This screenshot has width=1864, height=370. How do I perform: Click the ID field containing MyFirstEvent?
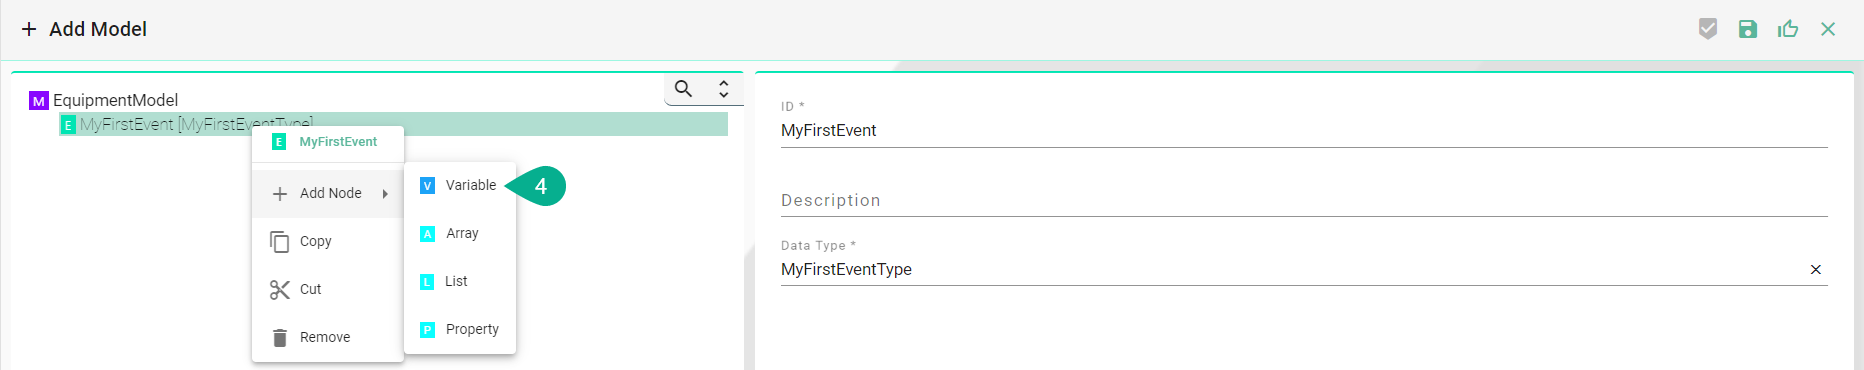point(1304,130)
